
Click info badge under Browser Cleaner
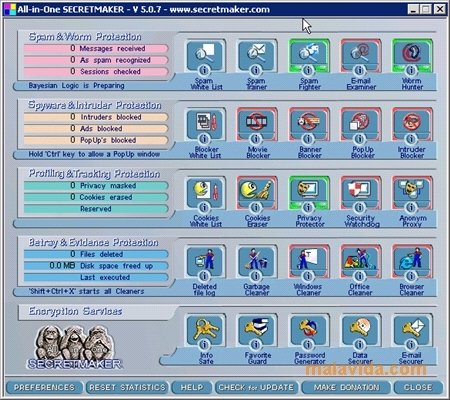[411, 276]
